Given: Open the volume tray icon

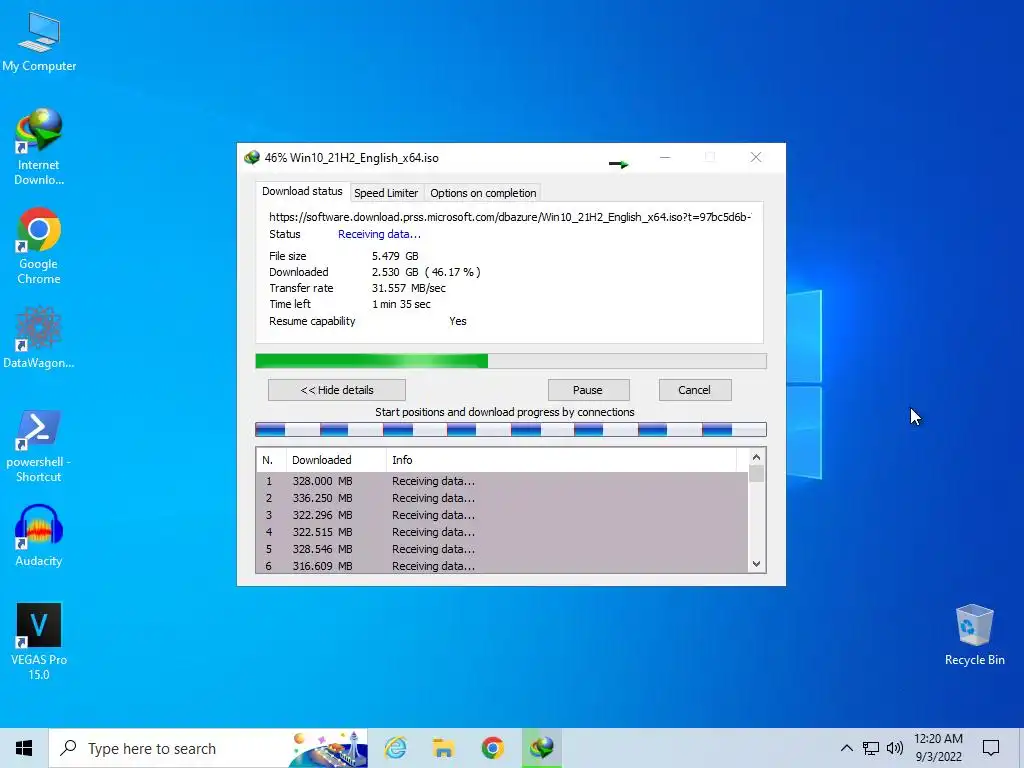Looking at the screenshot, I should (x=895, y=748).
